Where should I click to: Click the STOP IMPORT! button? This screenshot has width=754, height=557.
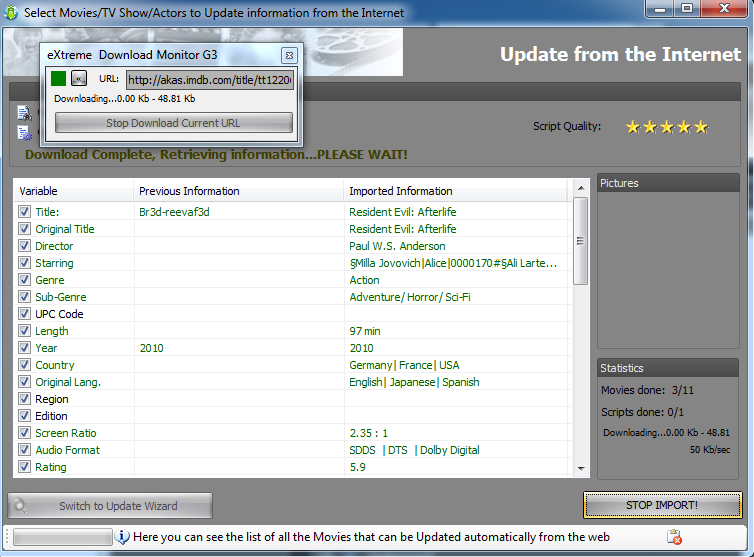coord(662,505)
